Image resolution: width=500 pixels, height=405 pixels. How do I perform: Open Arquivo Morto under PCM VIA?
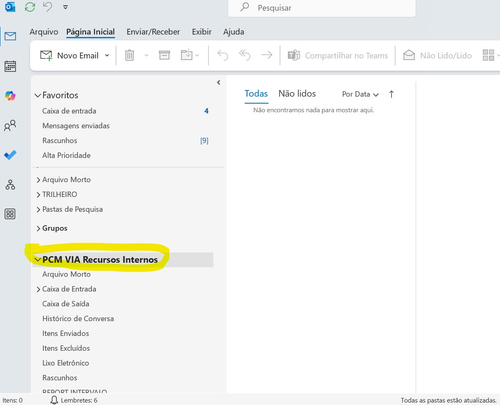click(66, 274)
